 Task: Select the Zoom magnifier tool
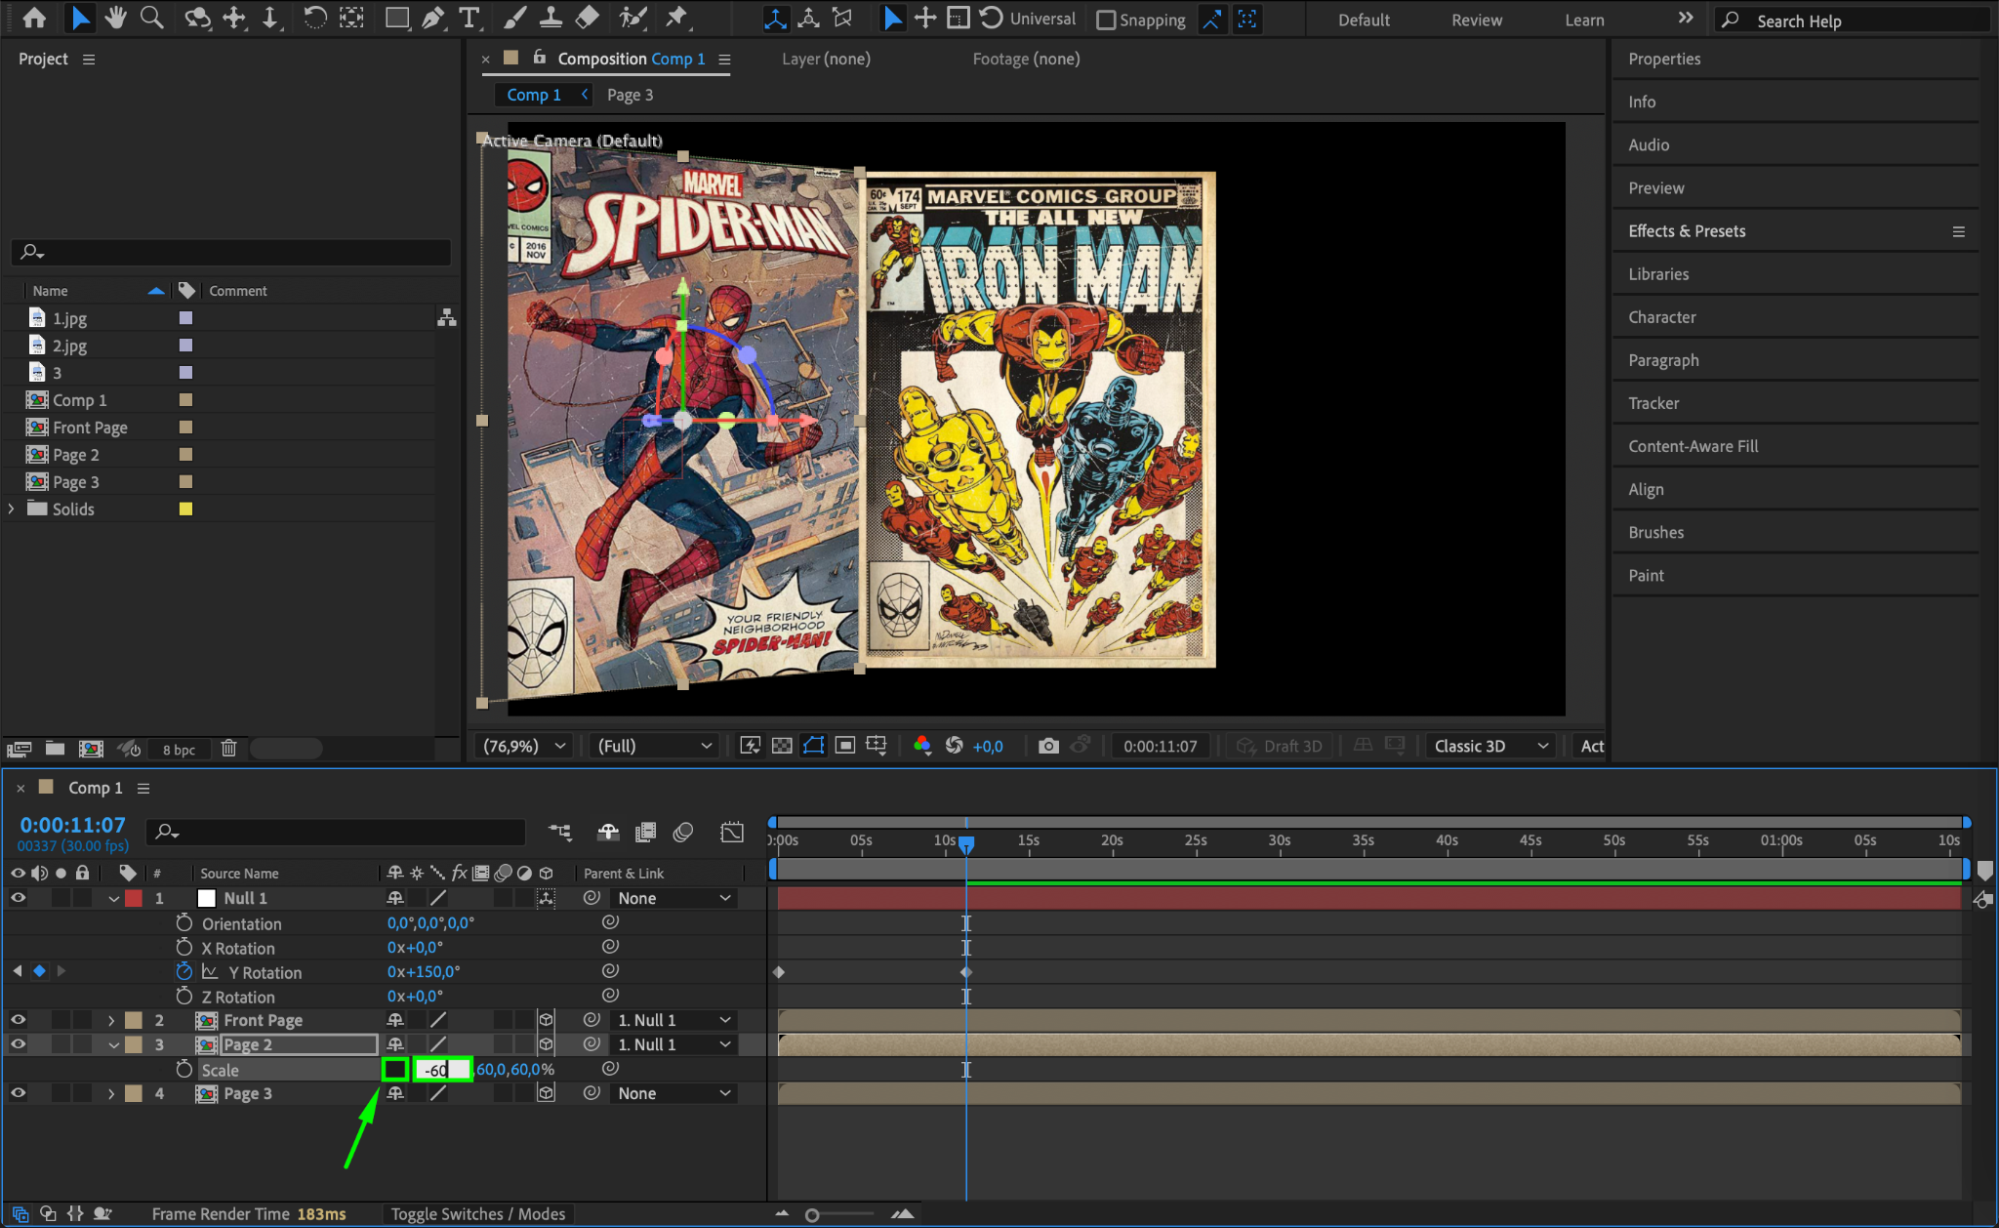pos(152,18)
